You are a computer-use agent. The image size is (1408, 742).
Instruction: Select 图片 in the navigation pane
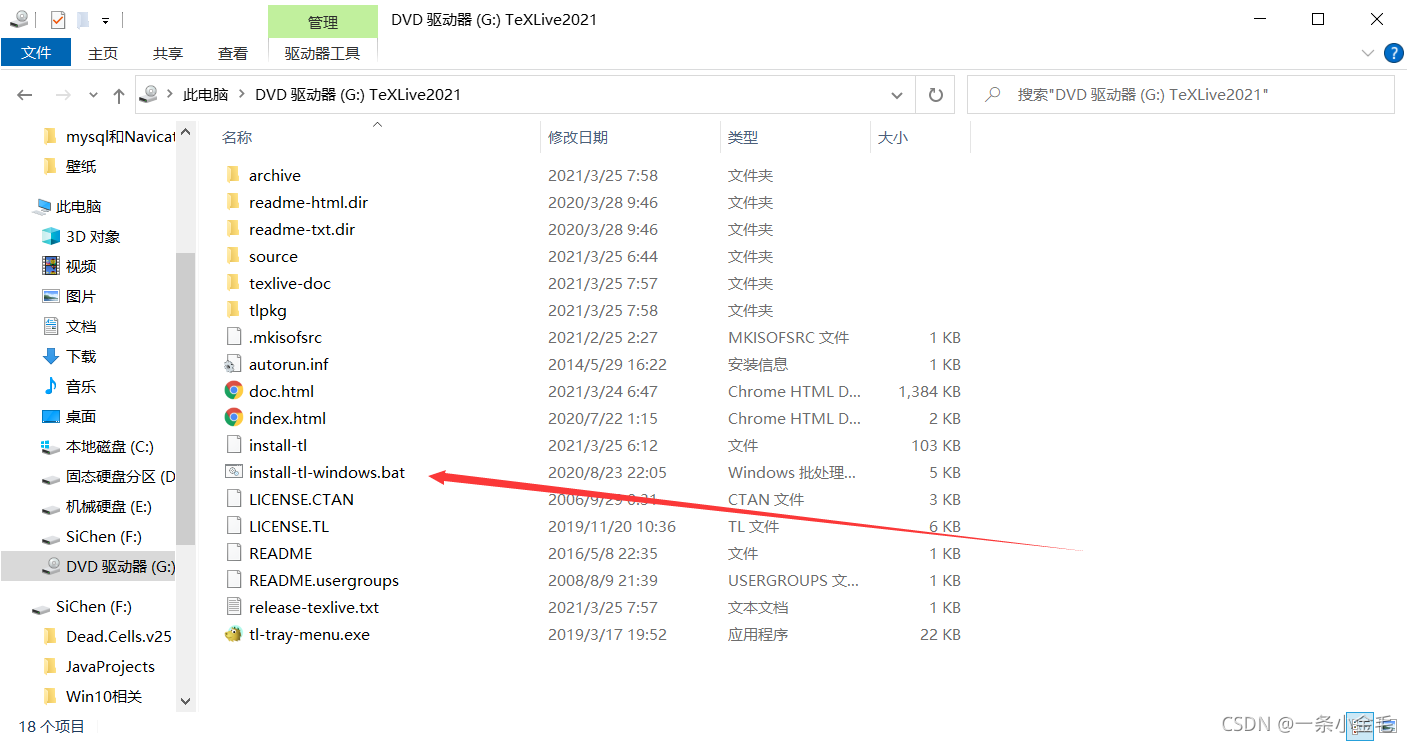[81, 296]
